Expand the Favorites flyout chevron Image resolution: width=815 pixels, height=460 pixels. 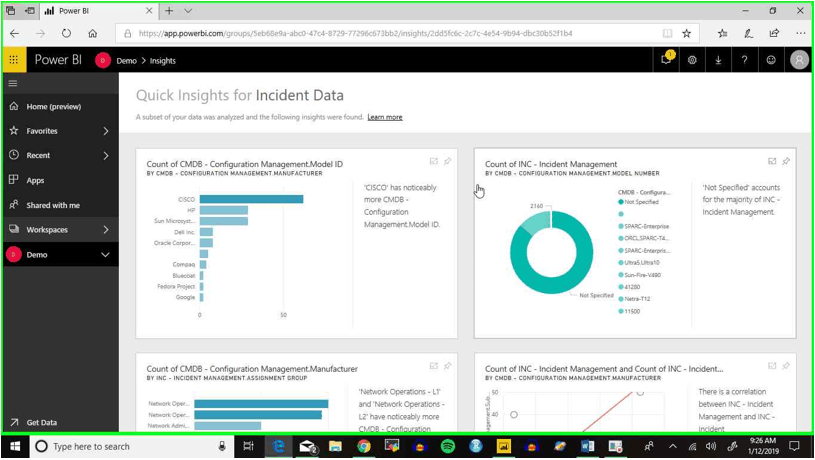106,131
